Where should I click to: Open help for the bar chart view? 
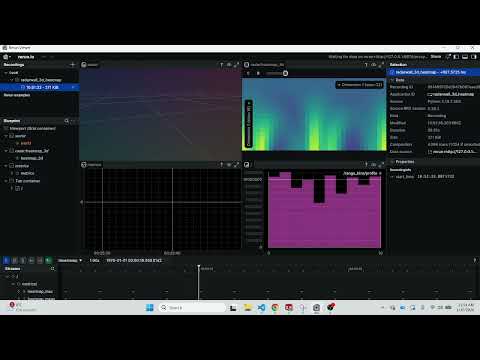(x=366, y=165)
